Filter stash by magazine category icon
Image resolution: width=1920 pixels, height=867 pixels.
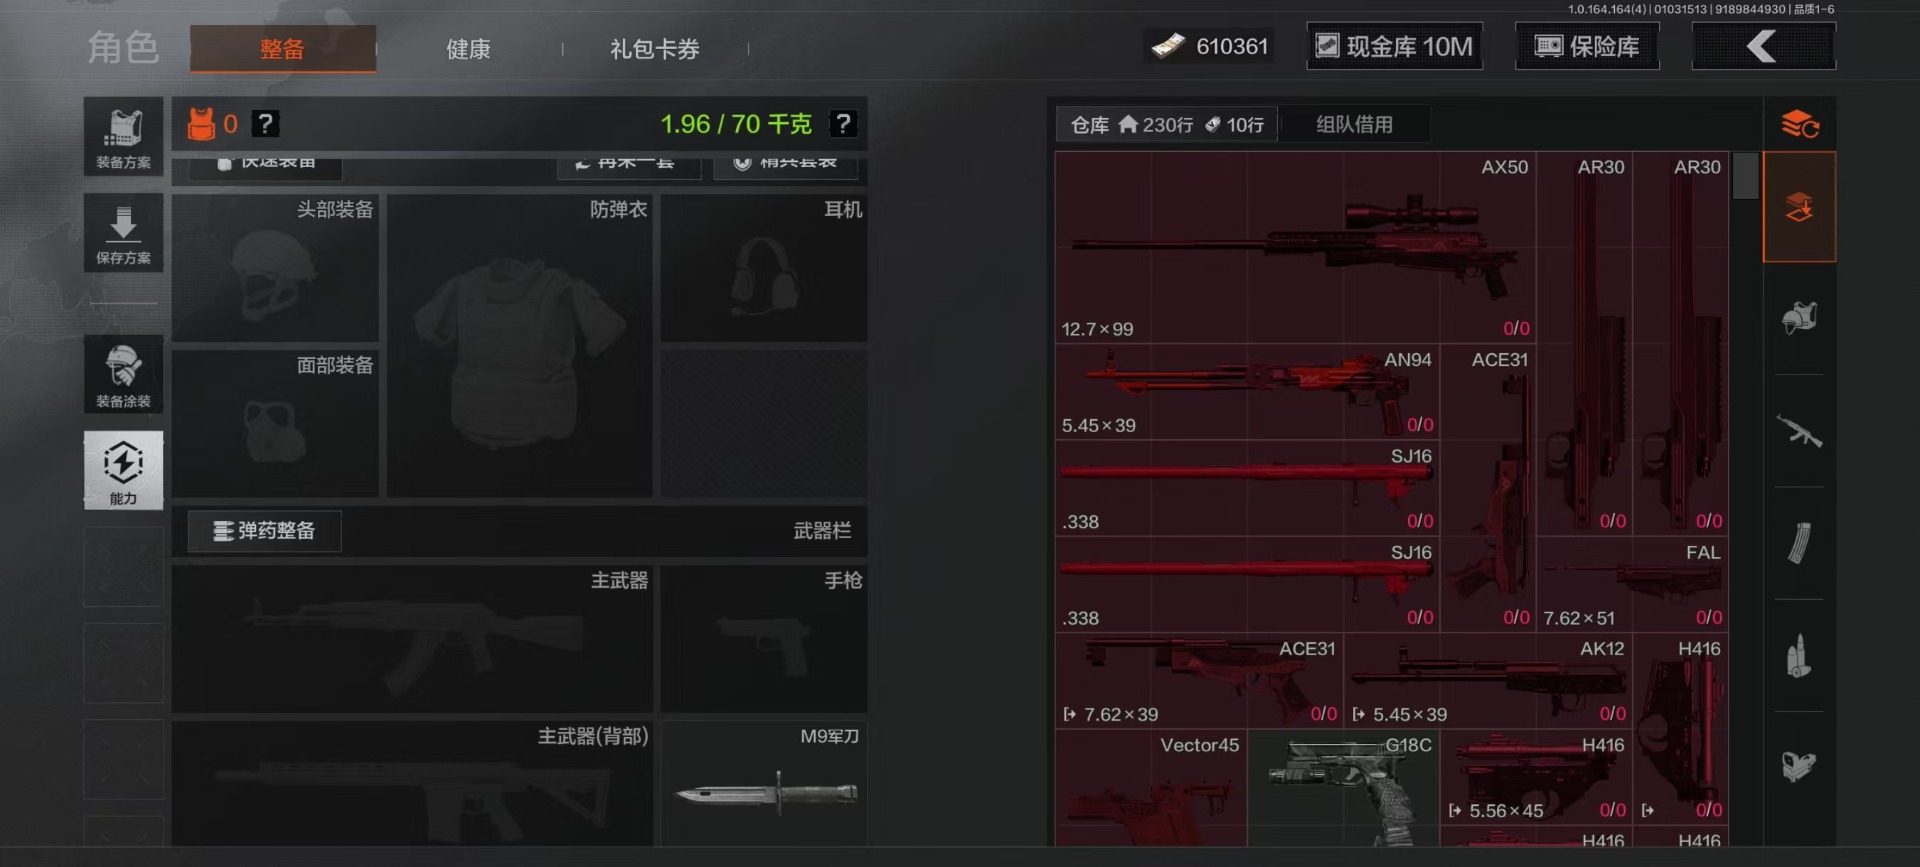click(x=1799, y=543)
